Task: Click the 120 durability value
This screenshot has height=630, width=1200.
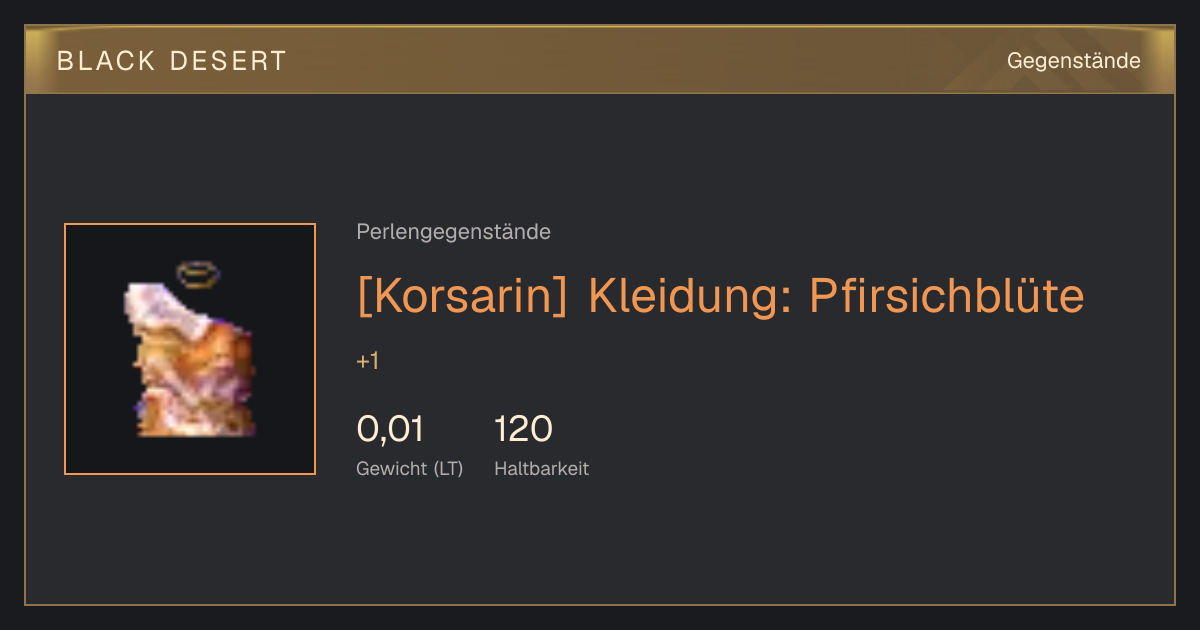Action: [x=523, y=429]
